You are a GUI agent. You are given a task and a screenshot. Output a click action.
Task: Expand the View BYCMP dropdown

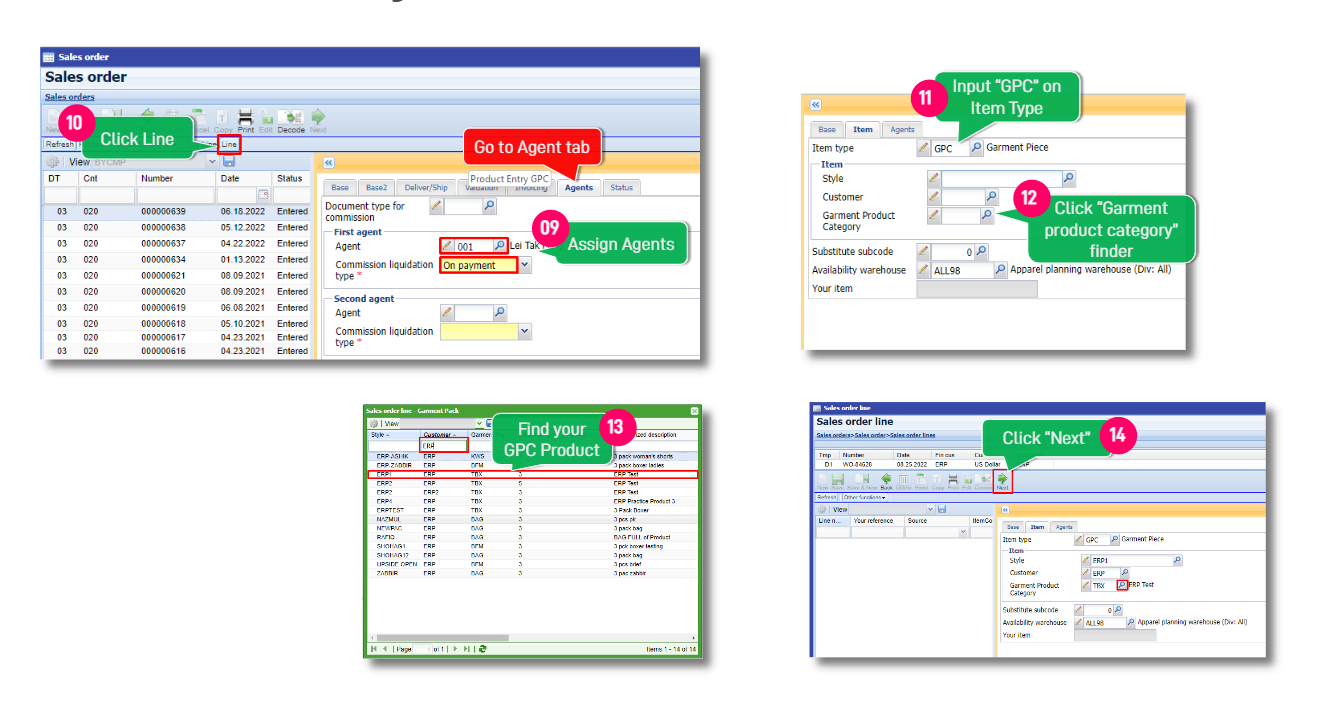point(212,162)
